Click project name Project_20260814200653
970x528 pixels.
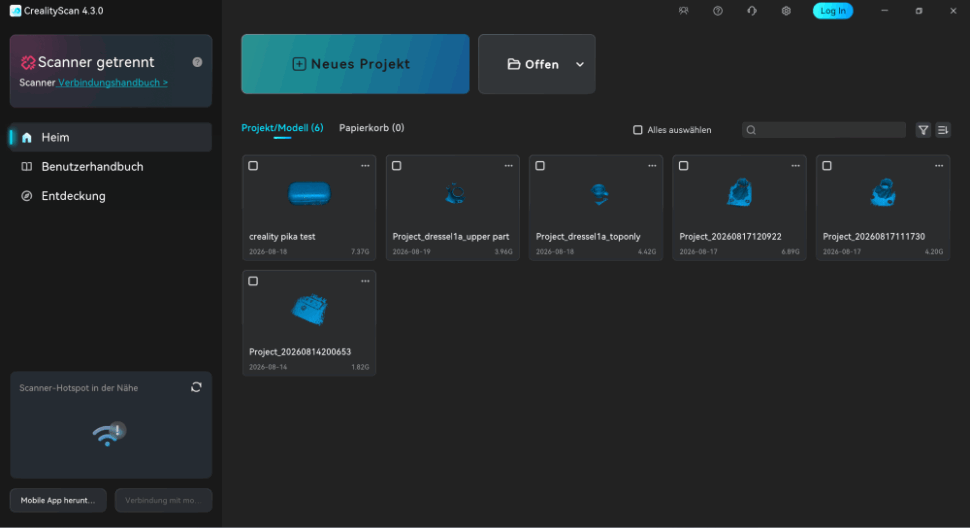(x=300, y=352)
